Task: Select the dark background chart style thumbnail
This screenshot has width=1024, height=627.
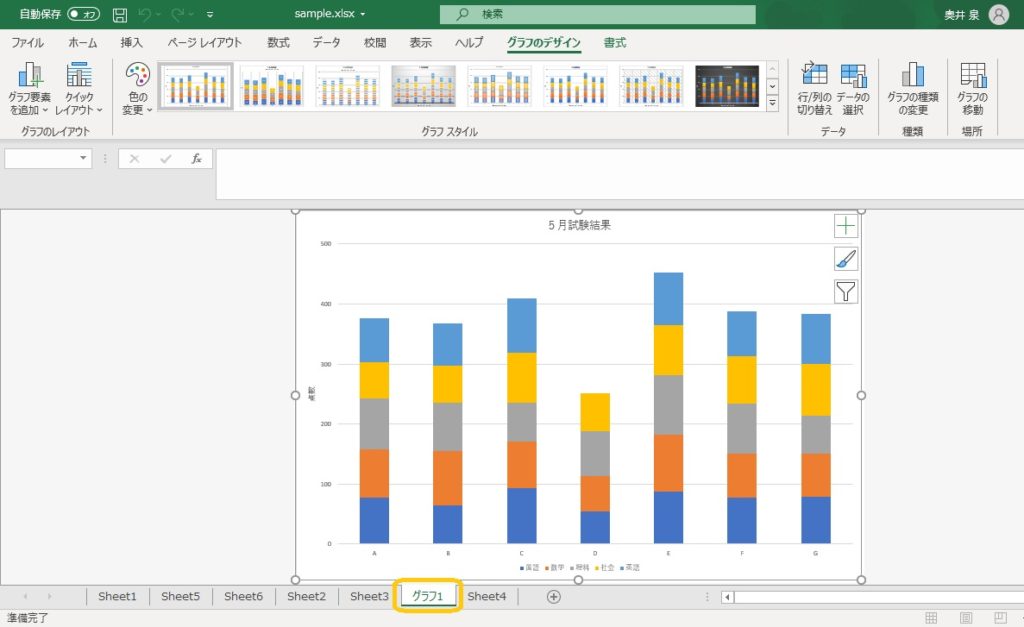Action: click(x=727, y=86)
